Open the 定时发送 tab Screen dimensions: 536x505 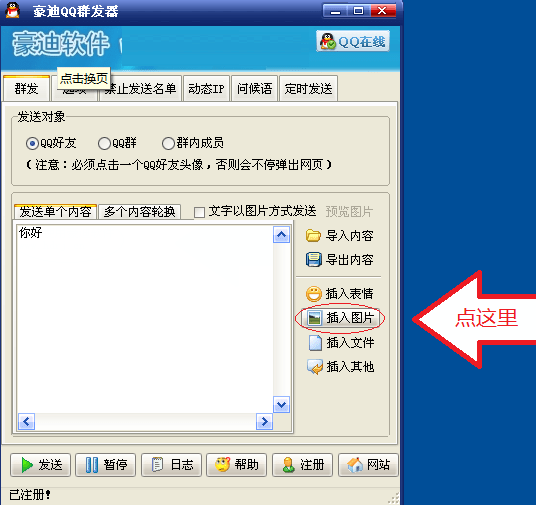click(x=308, y=89)
